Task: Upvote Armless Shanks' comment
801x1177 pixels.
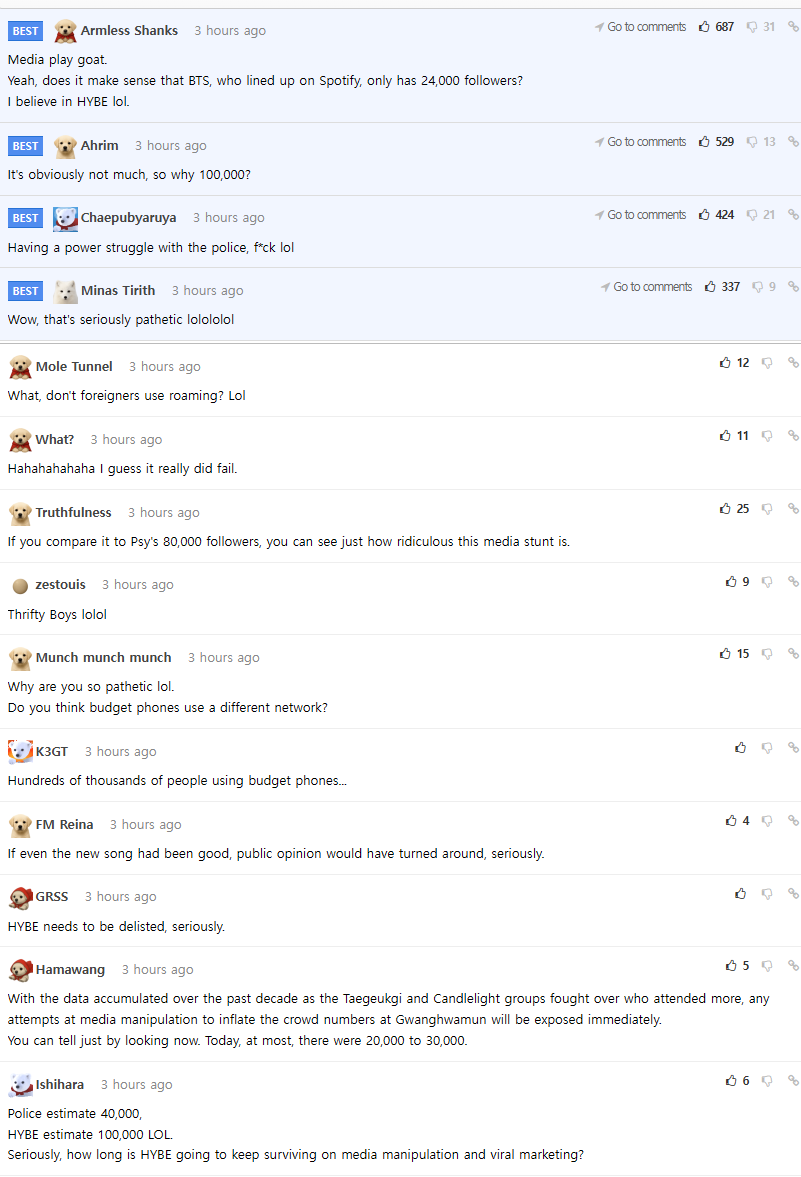Action: (x=704, y=27)
